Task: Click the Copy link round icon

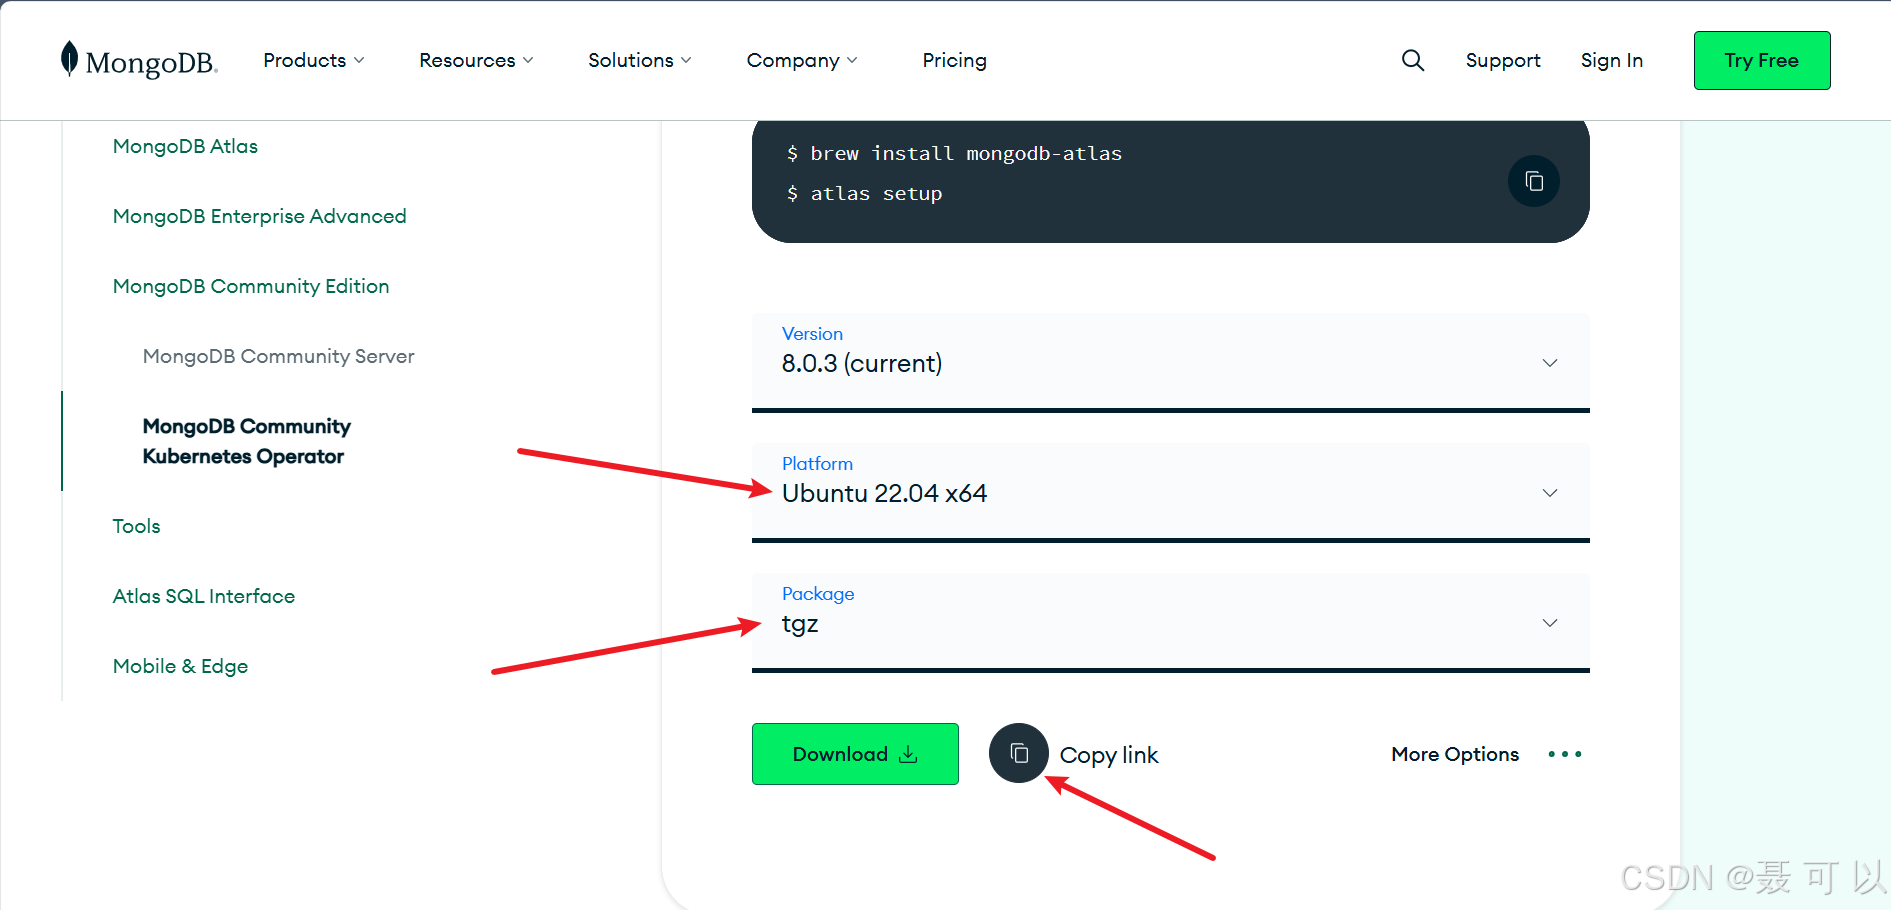Action: (x=1018, y=753)
